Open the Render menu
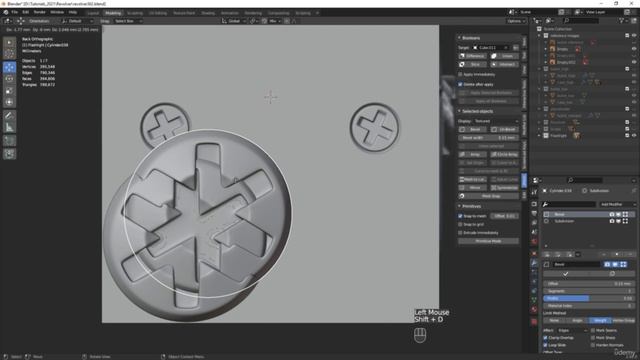Viewport: 640px width, 360px height. pos(40,12)
